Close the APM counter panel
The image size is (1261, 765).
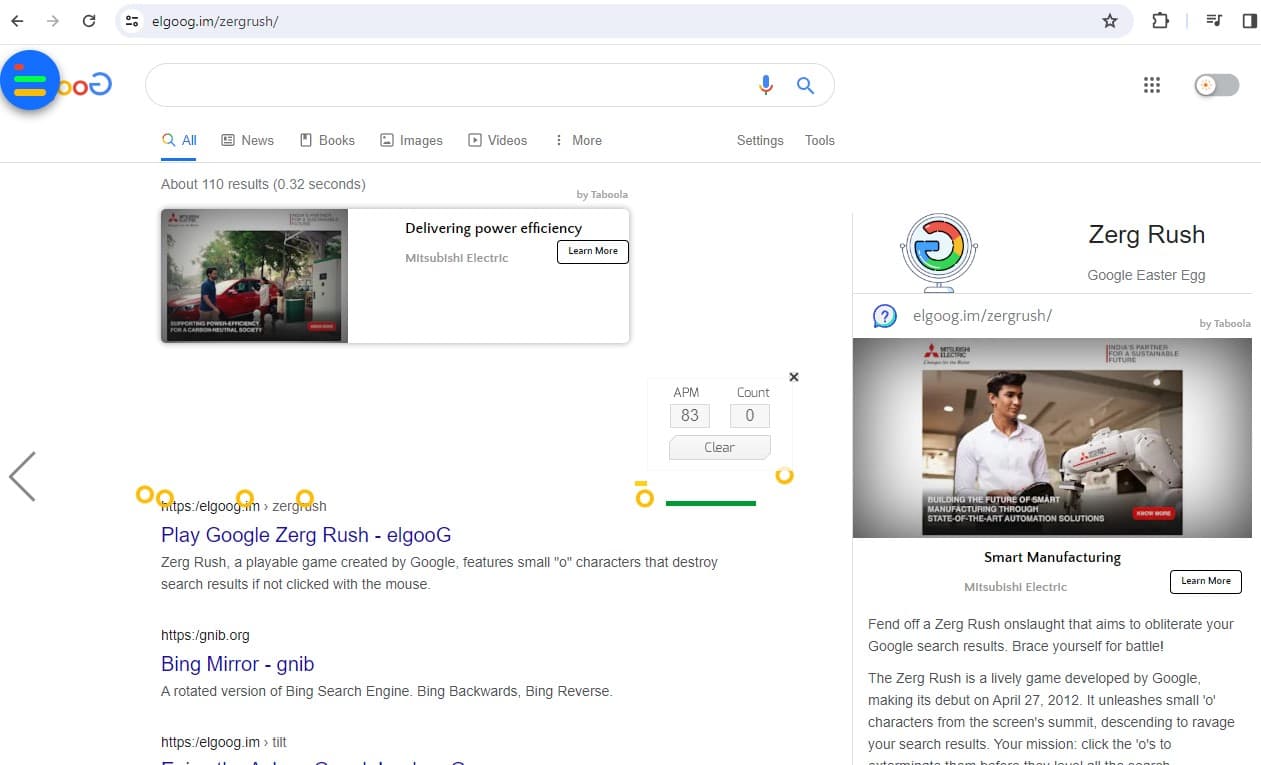click(794, 377)
